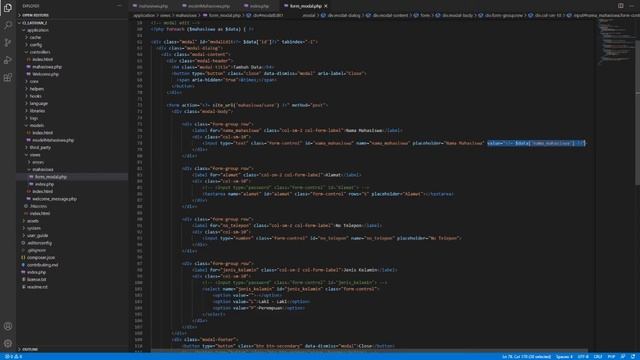Open .htaccess file in explorer
Image resolution: width=640 pixels, height=360 pixels.
click(38, 206)
